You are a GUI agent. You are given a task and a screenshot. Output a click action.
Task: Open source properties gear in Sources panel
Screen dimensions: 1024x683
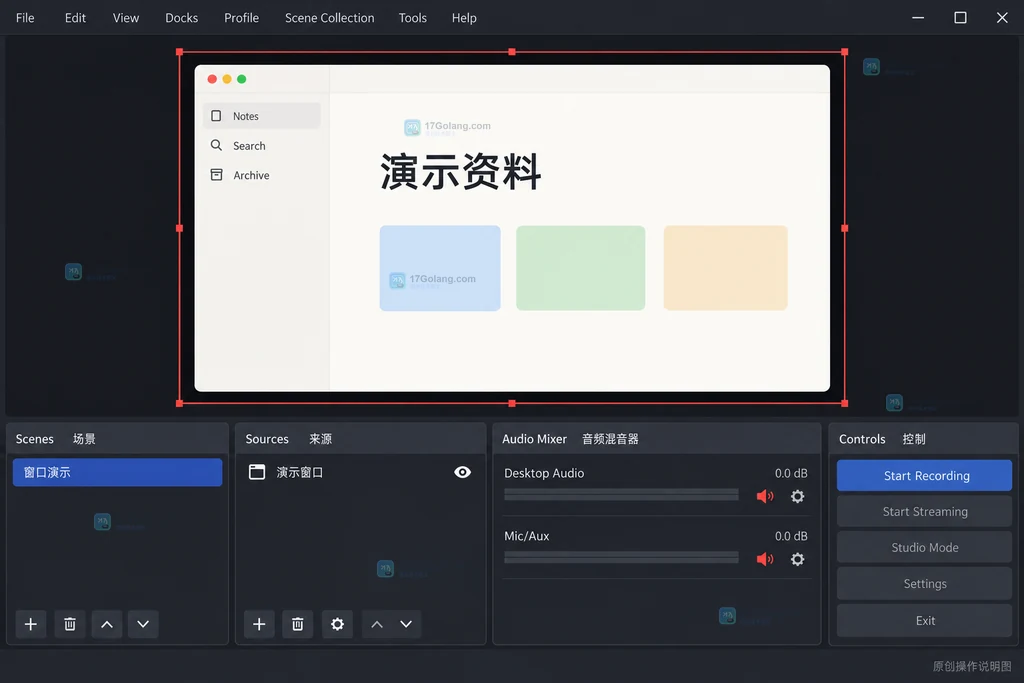[x=337, y=624]
